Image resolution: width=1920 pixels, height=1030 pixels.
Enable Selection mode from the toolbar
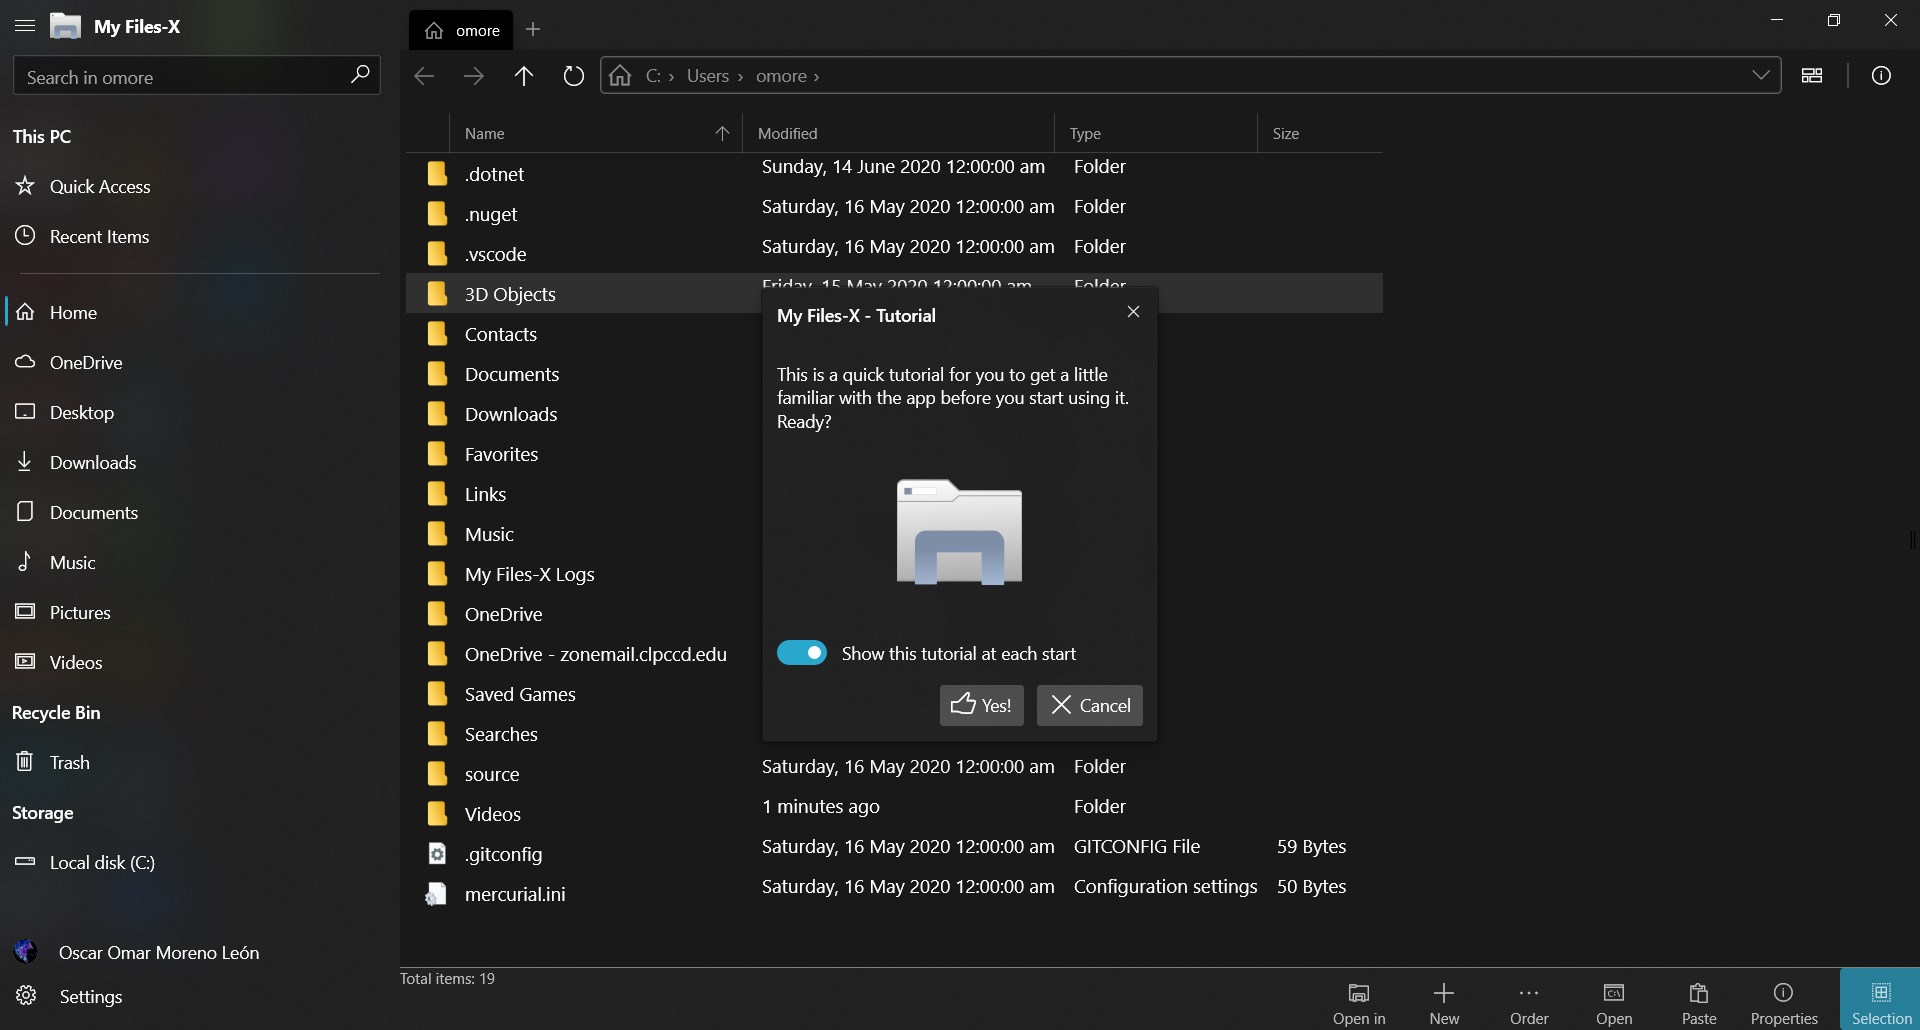[1880, 1000]
